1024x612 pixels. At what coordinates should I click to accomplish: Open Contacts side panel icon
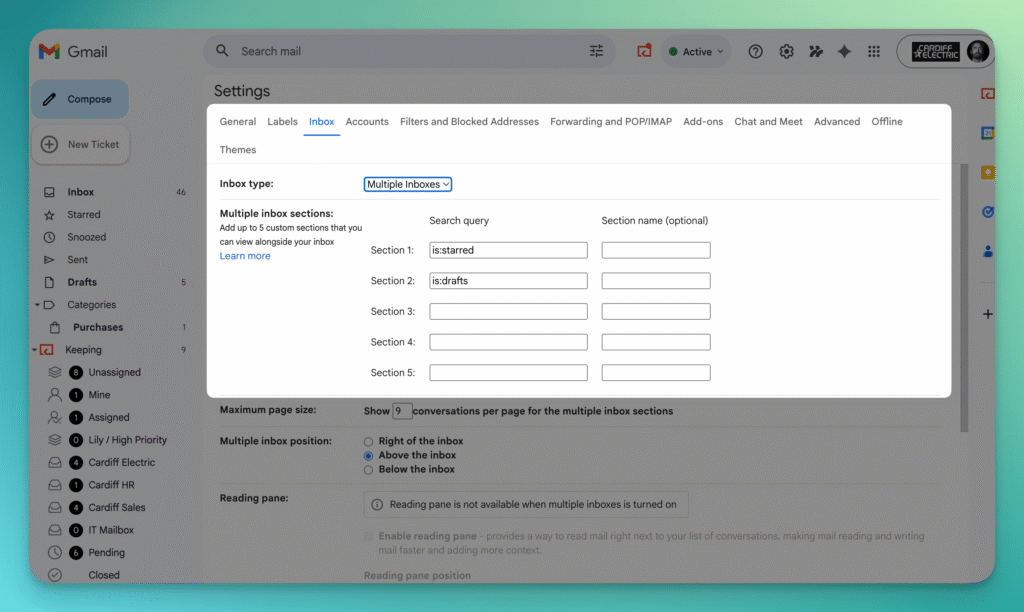pos(987,251)
